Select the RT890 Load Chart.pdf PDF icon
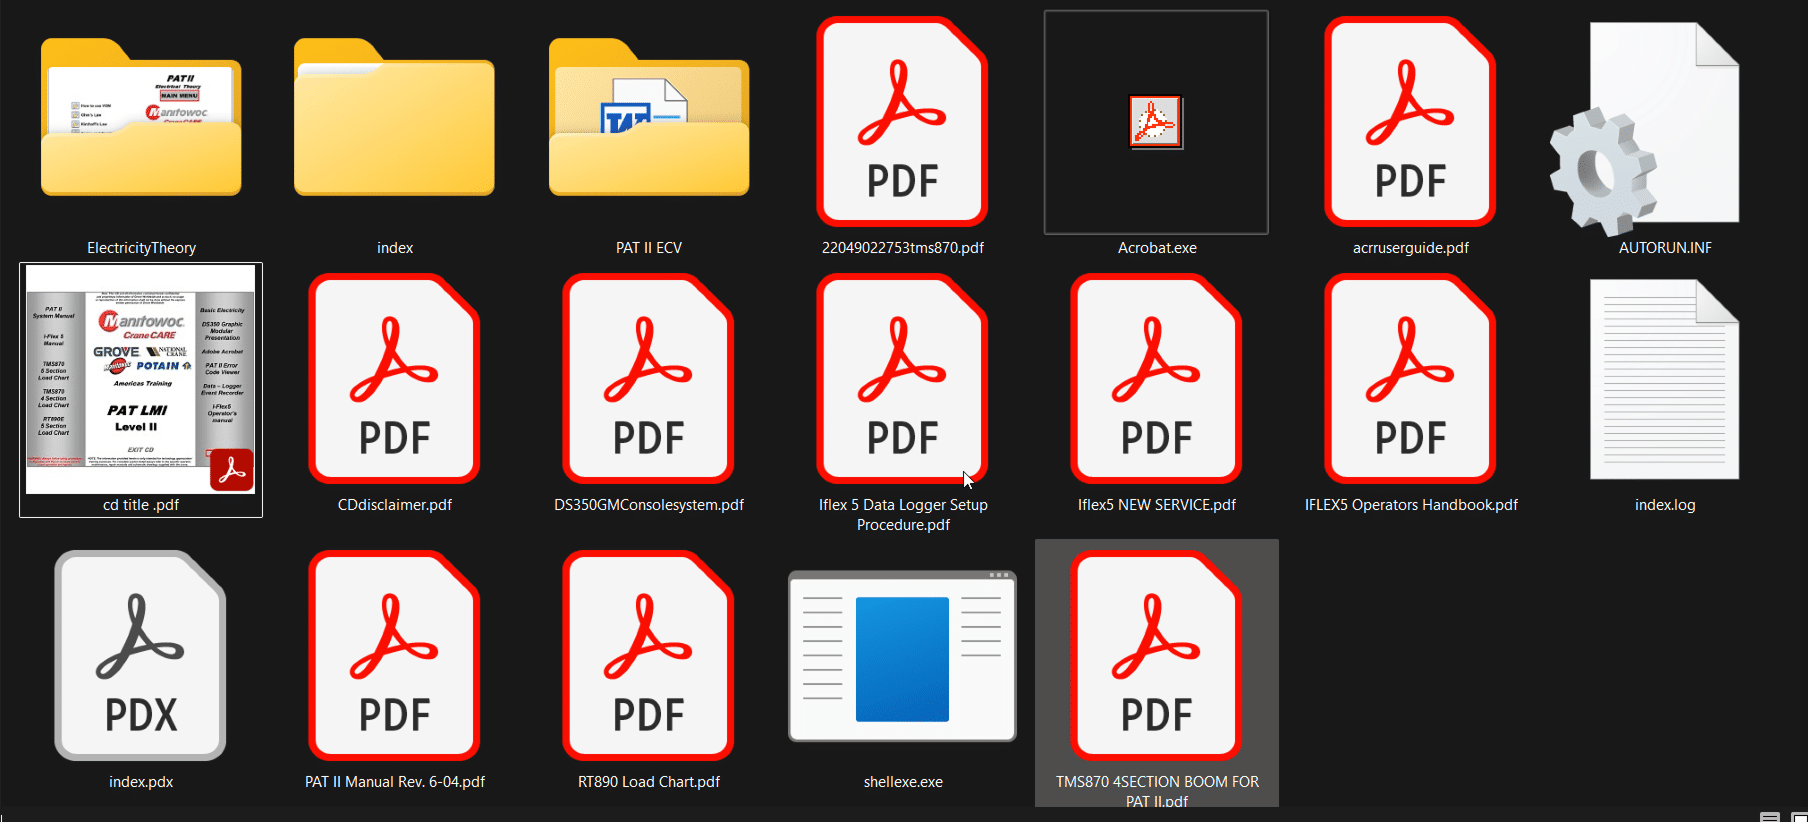The width and height of the screenshot is (1808, 822). pyautogui.click(x=649, y=656)
